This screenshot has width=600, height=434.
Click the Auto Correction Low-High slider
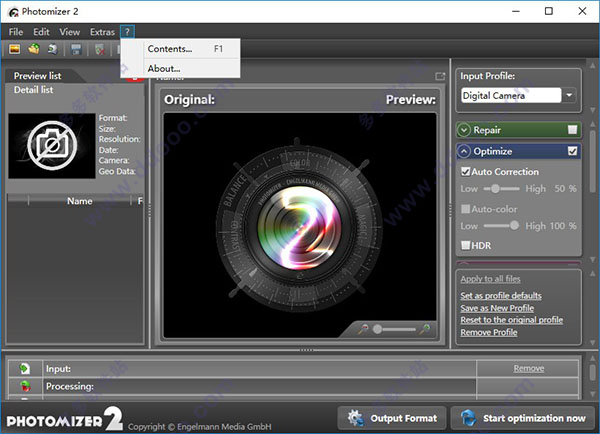click(501, 189)
